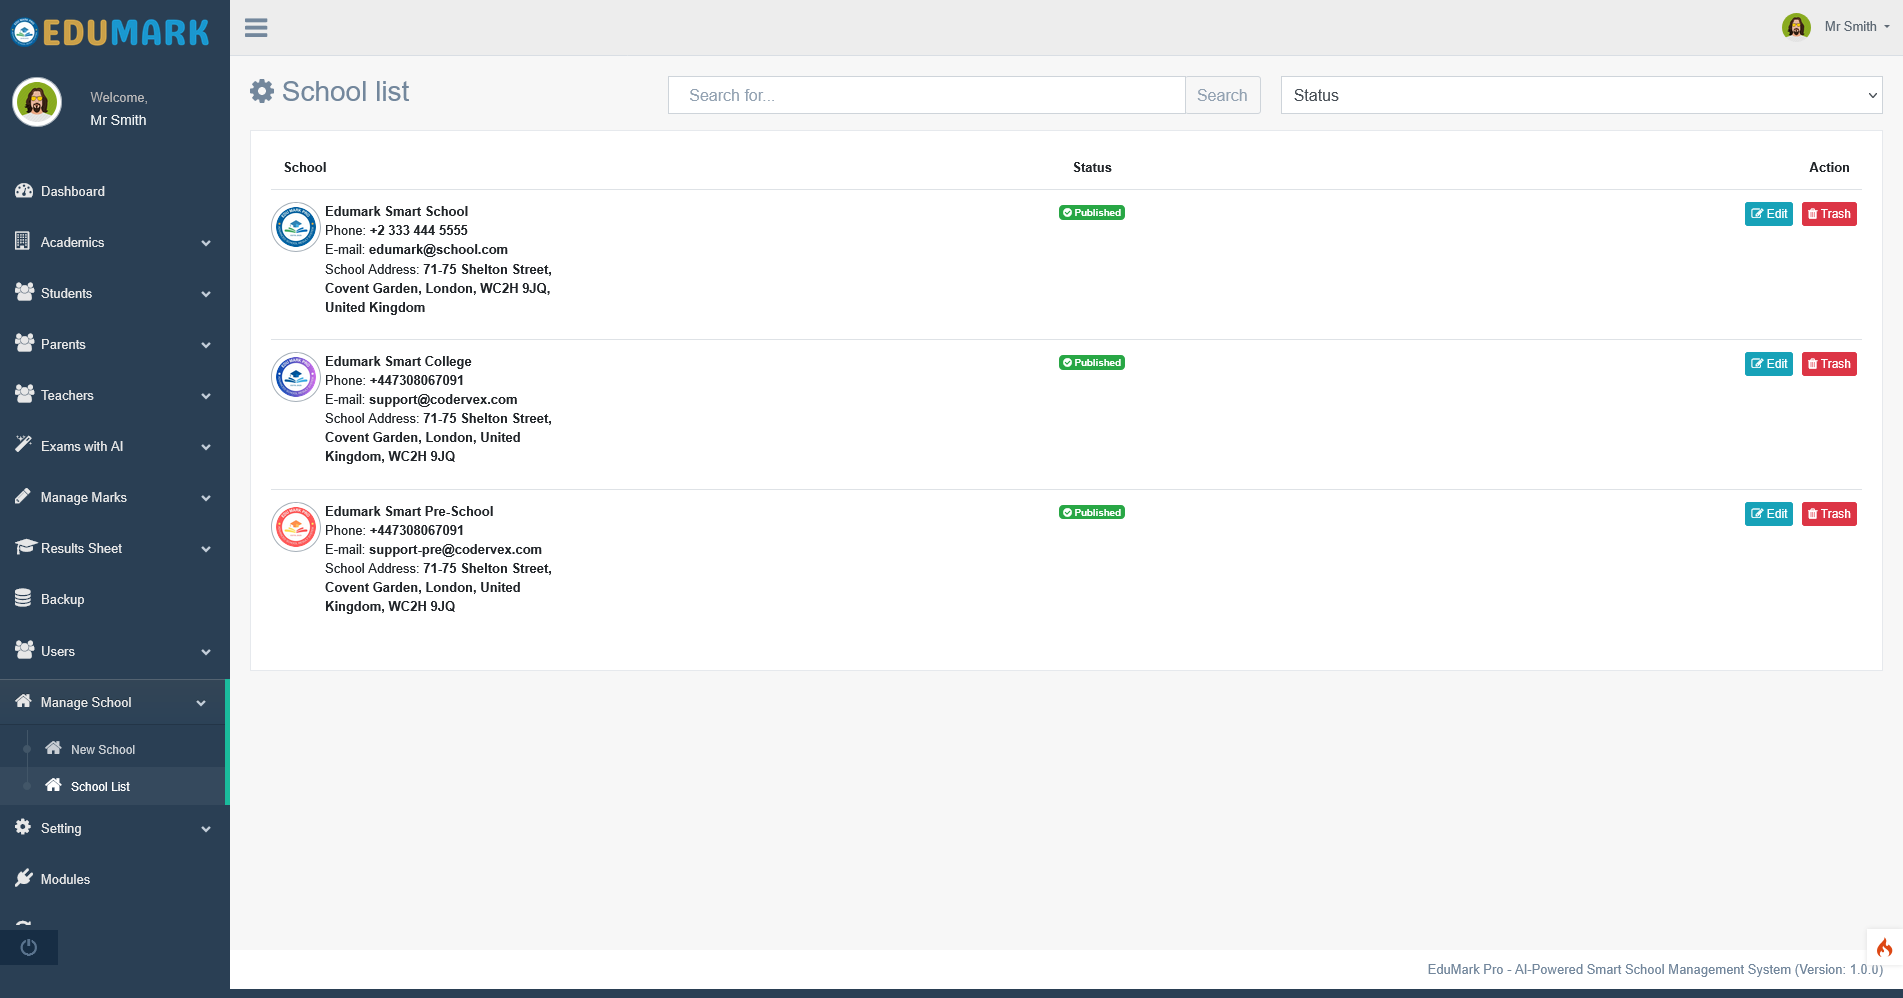Select School List in the sidebar

click(99, 786)
